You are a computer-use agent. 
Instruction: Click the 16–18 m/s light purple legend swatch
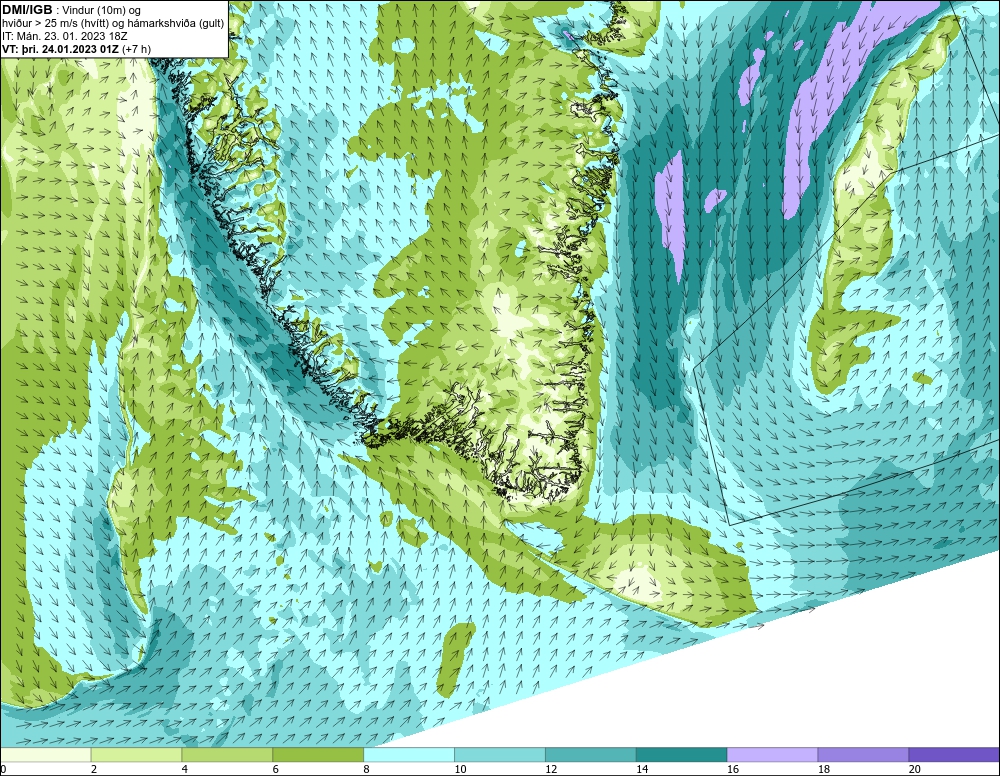point(772,755)
